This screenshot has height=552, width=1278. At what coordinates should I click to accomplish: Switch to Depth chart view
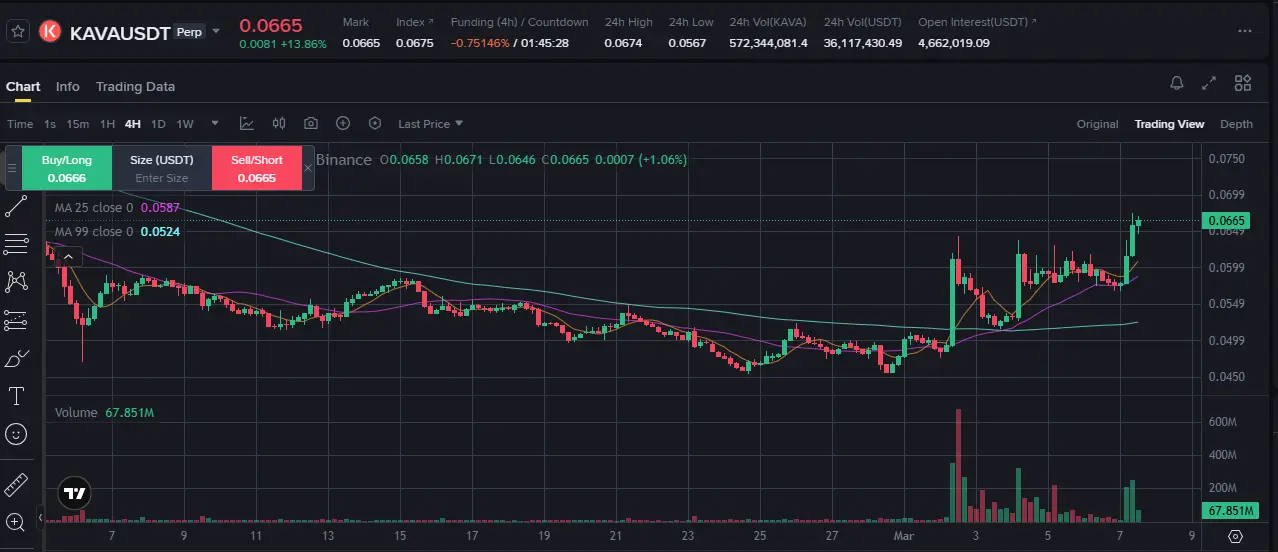point(1236,124)
